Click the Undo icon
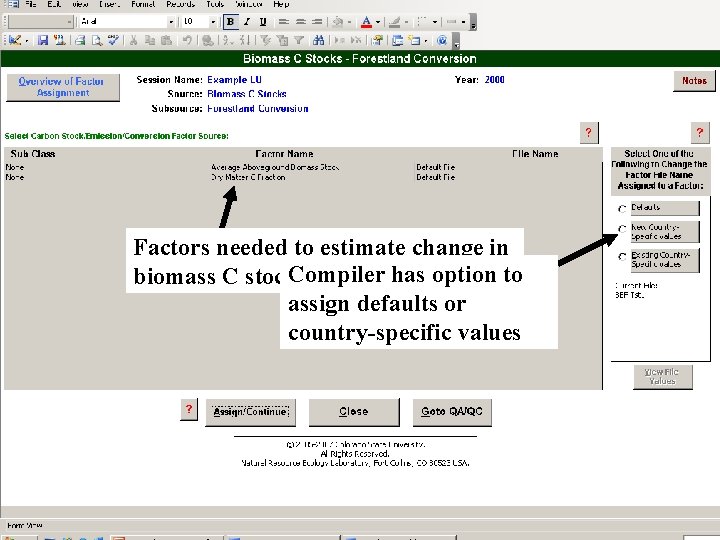This screenshot has height=540, width=720. pos(187,40)
